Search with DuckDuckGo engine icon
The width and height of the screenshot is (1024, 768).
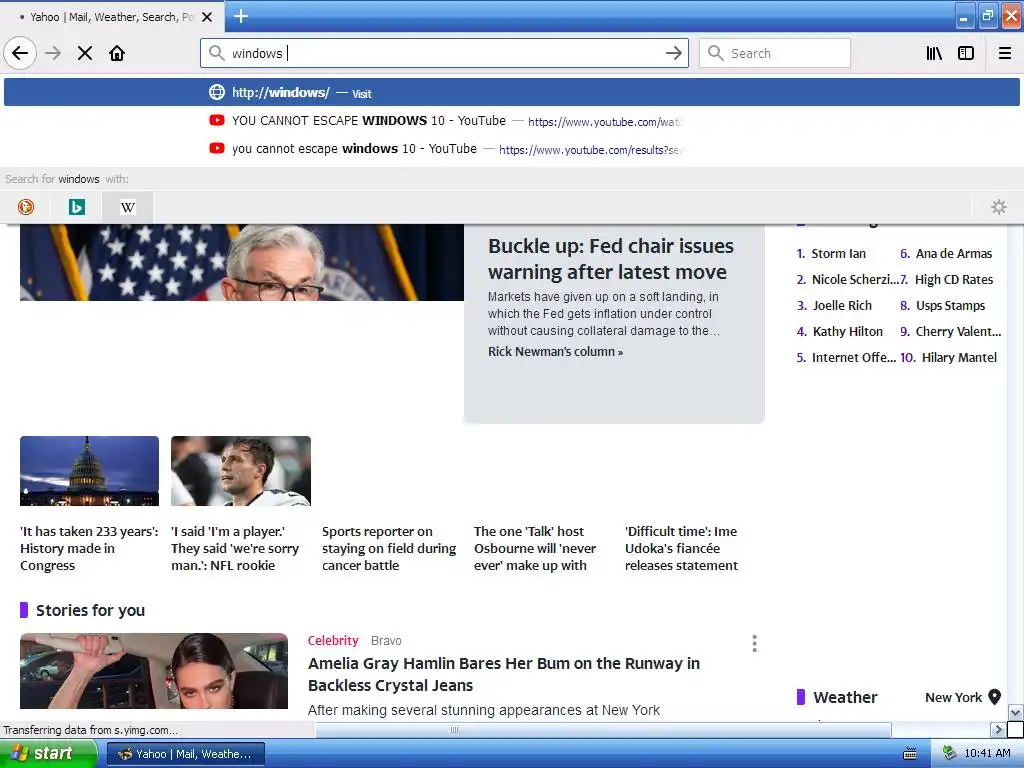pyautogui.click(x=26, y=207)
